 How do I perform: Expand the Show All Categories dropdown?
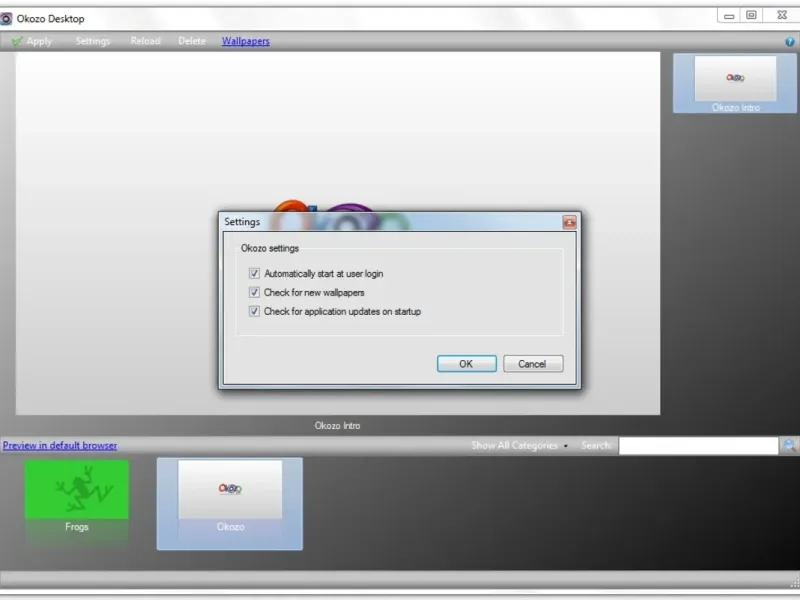(x=519, y=445)
